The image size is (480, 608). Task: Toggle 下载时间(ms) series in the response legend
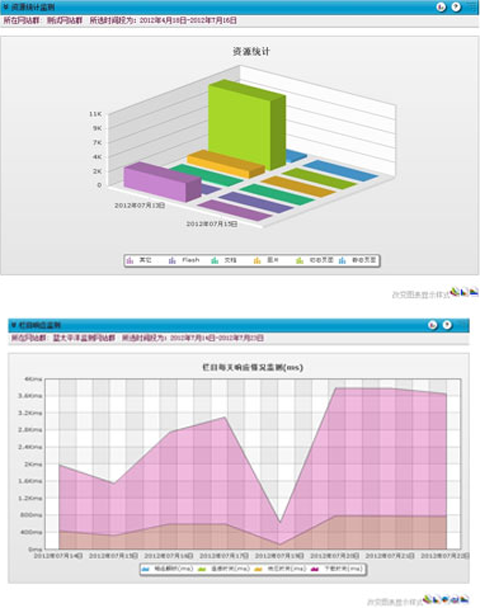tap(337, 569)
